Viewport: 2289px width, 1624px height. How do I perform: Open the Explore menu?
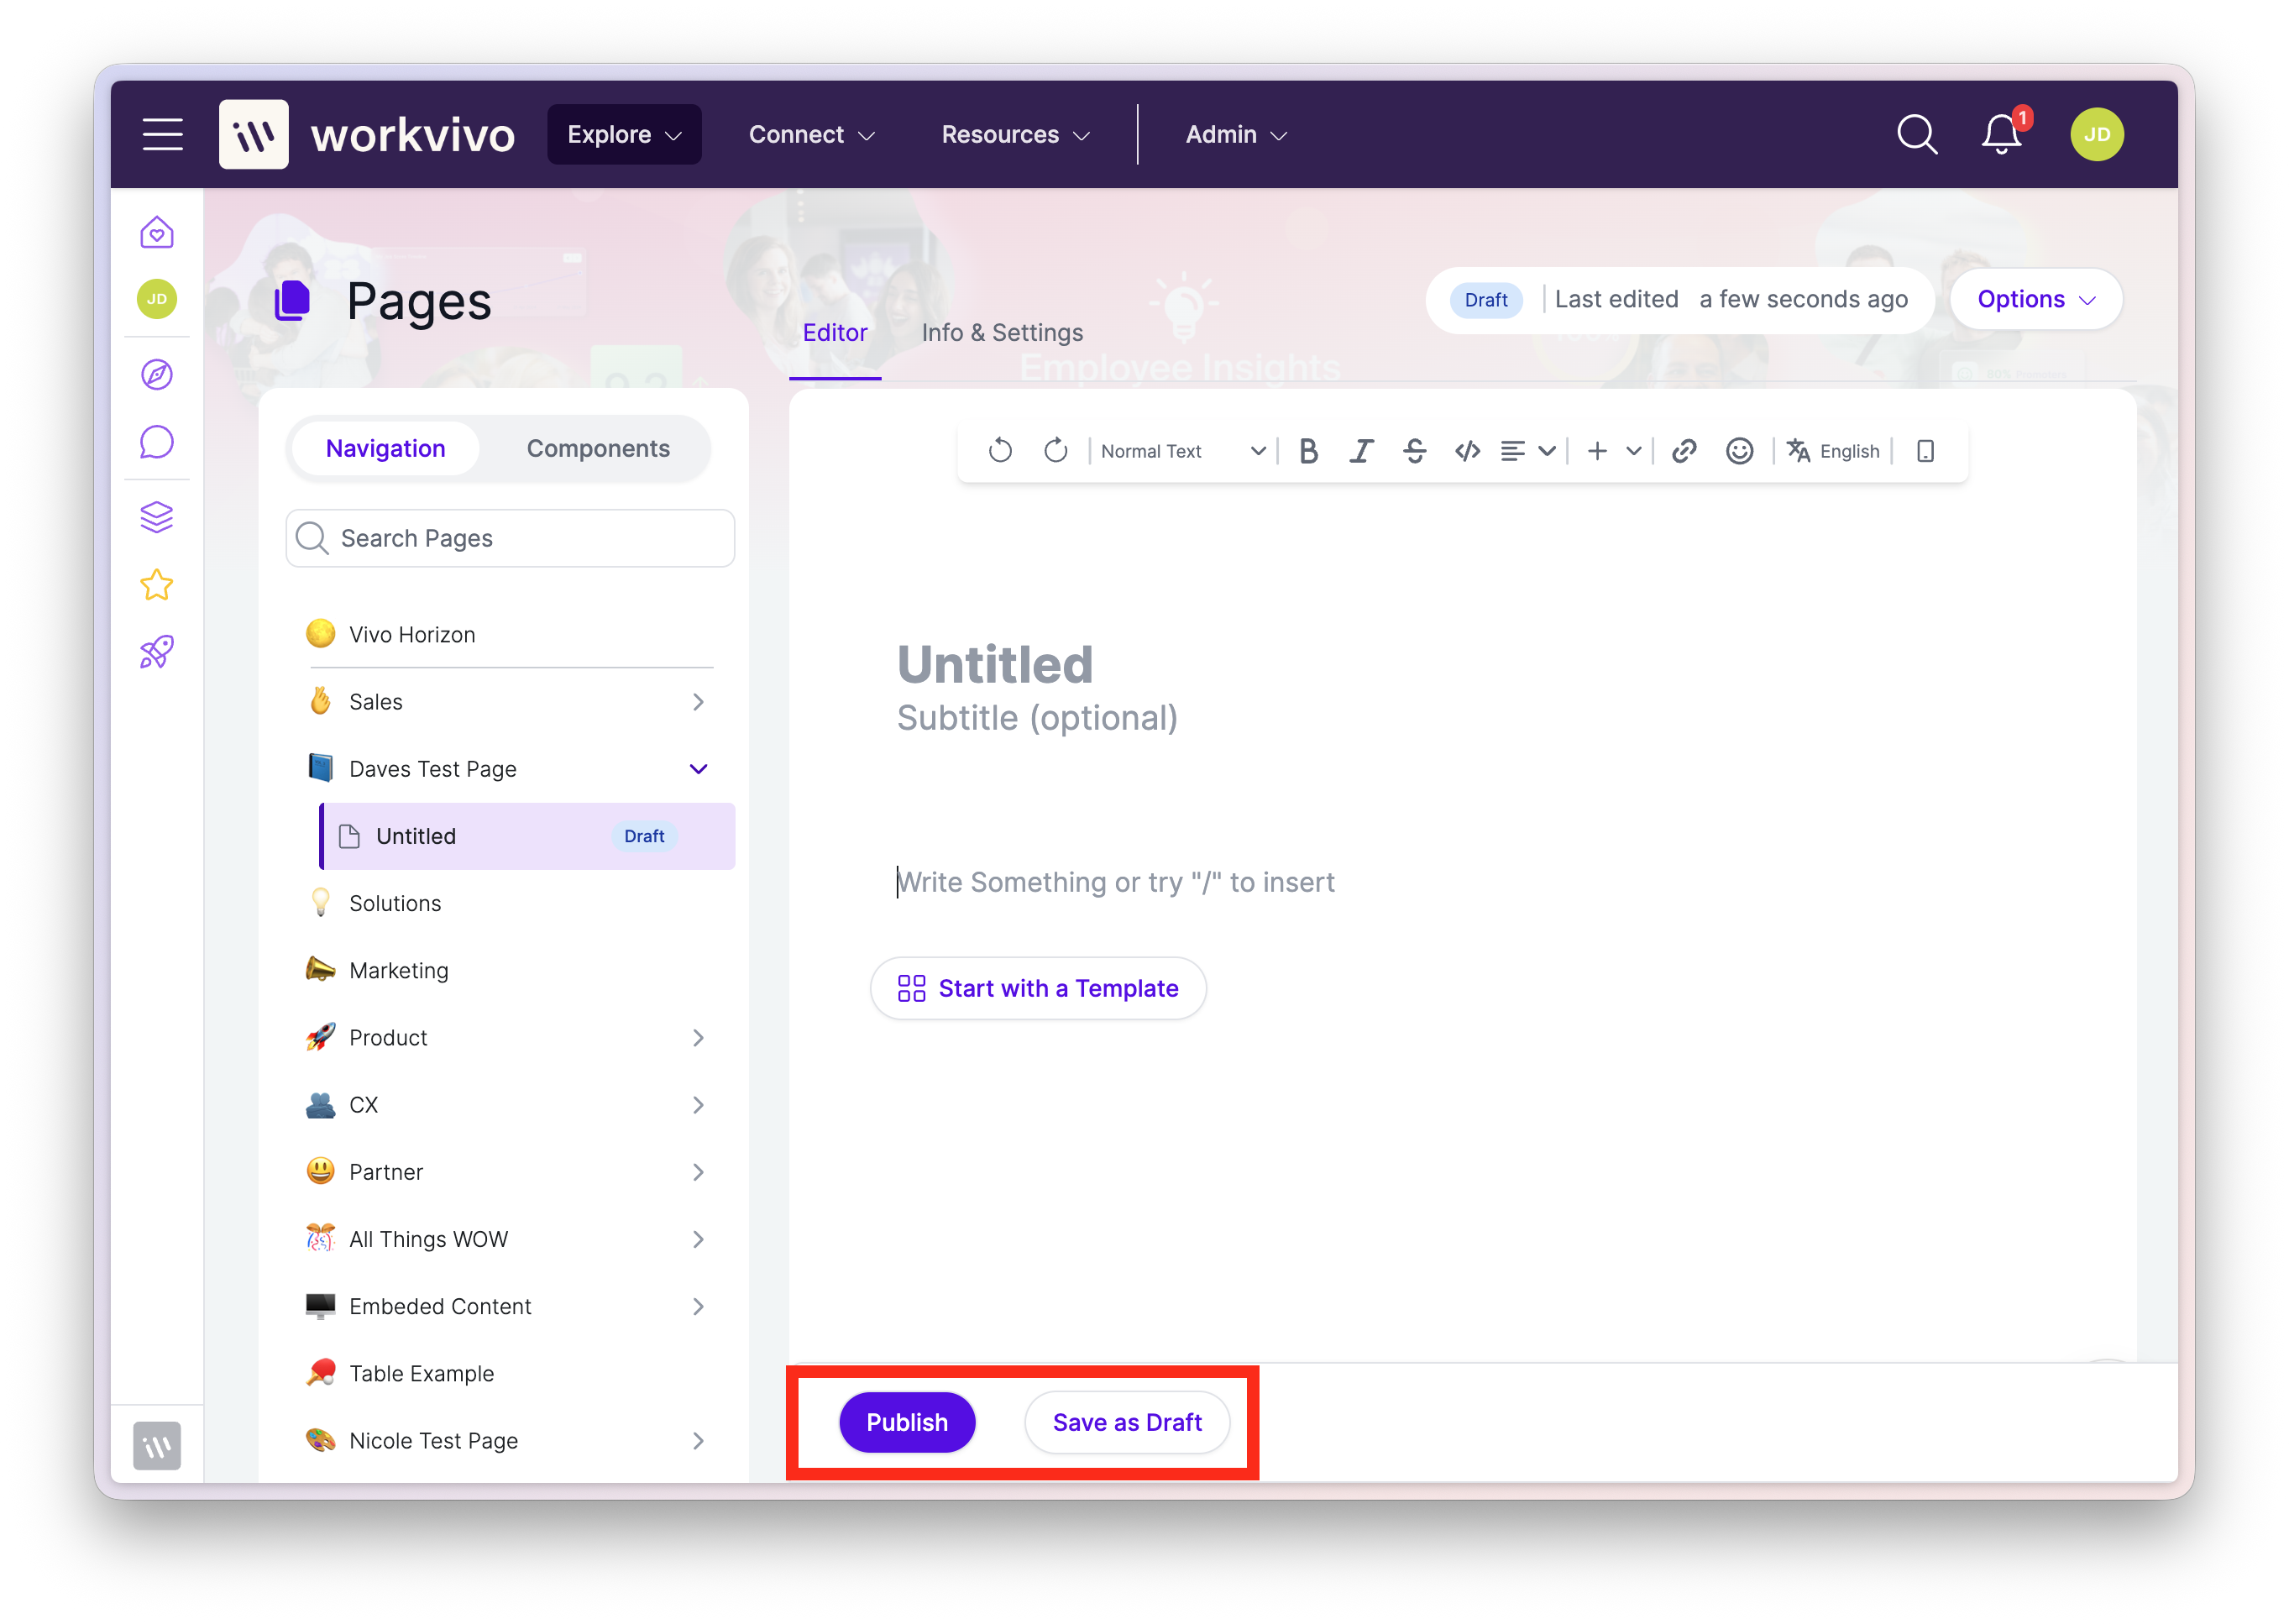click(624, 134)
